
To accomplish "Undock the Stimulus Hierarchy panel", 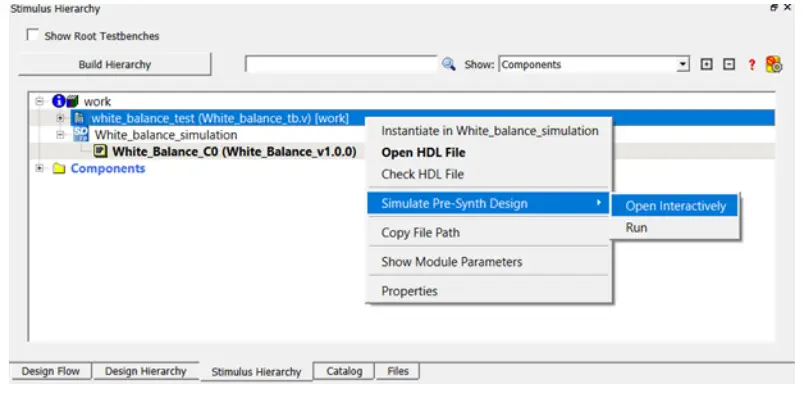I will pyautogui.click(x=774, y=8).
